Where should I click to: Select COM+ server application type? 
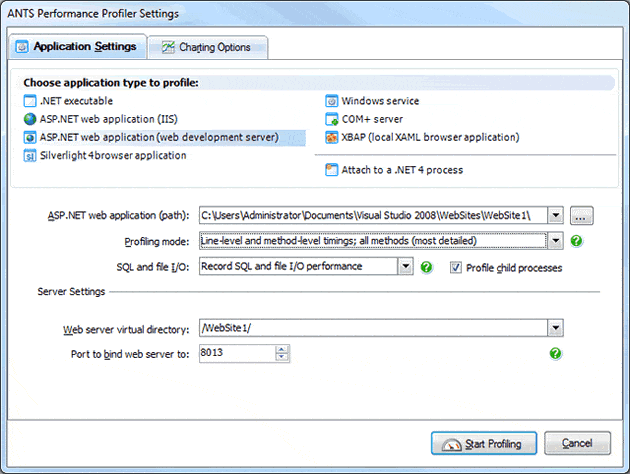(x=364, y=119)
